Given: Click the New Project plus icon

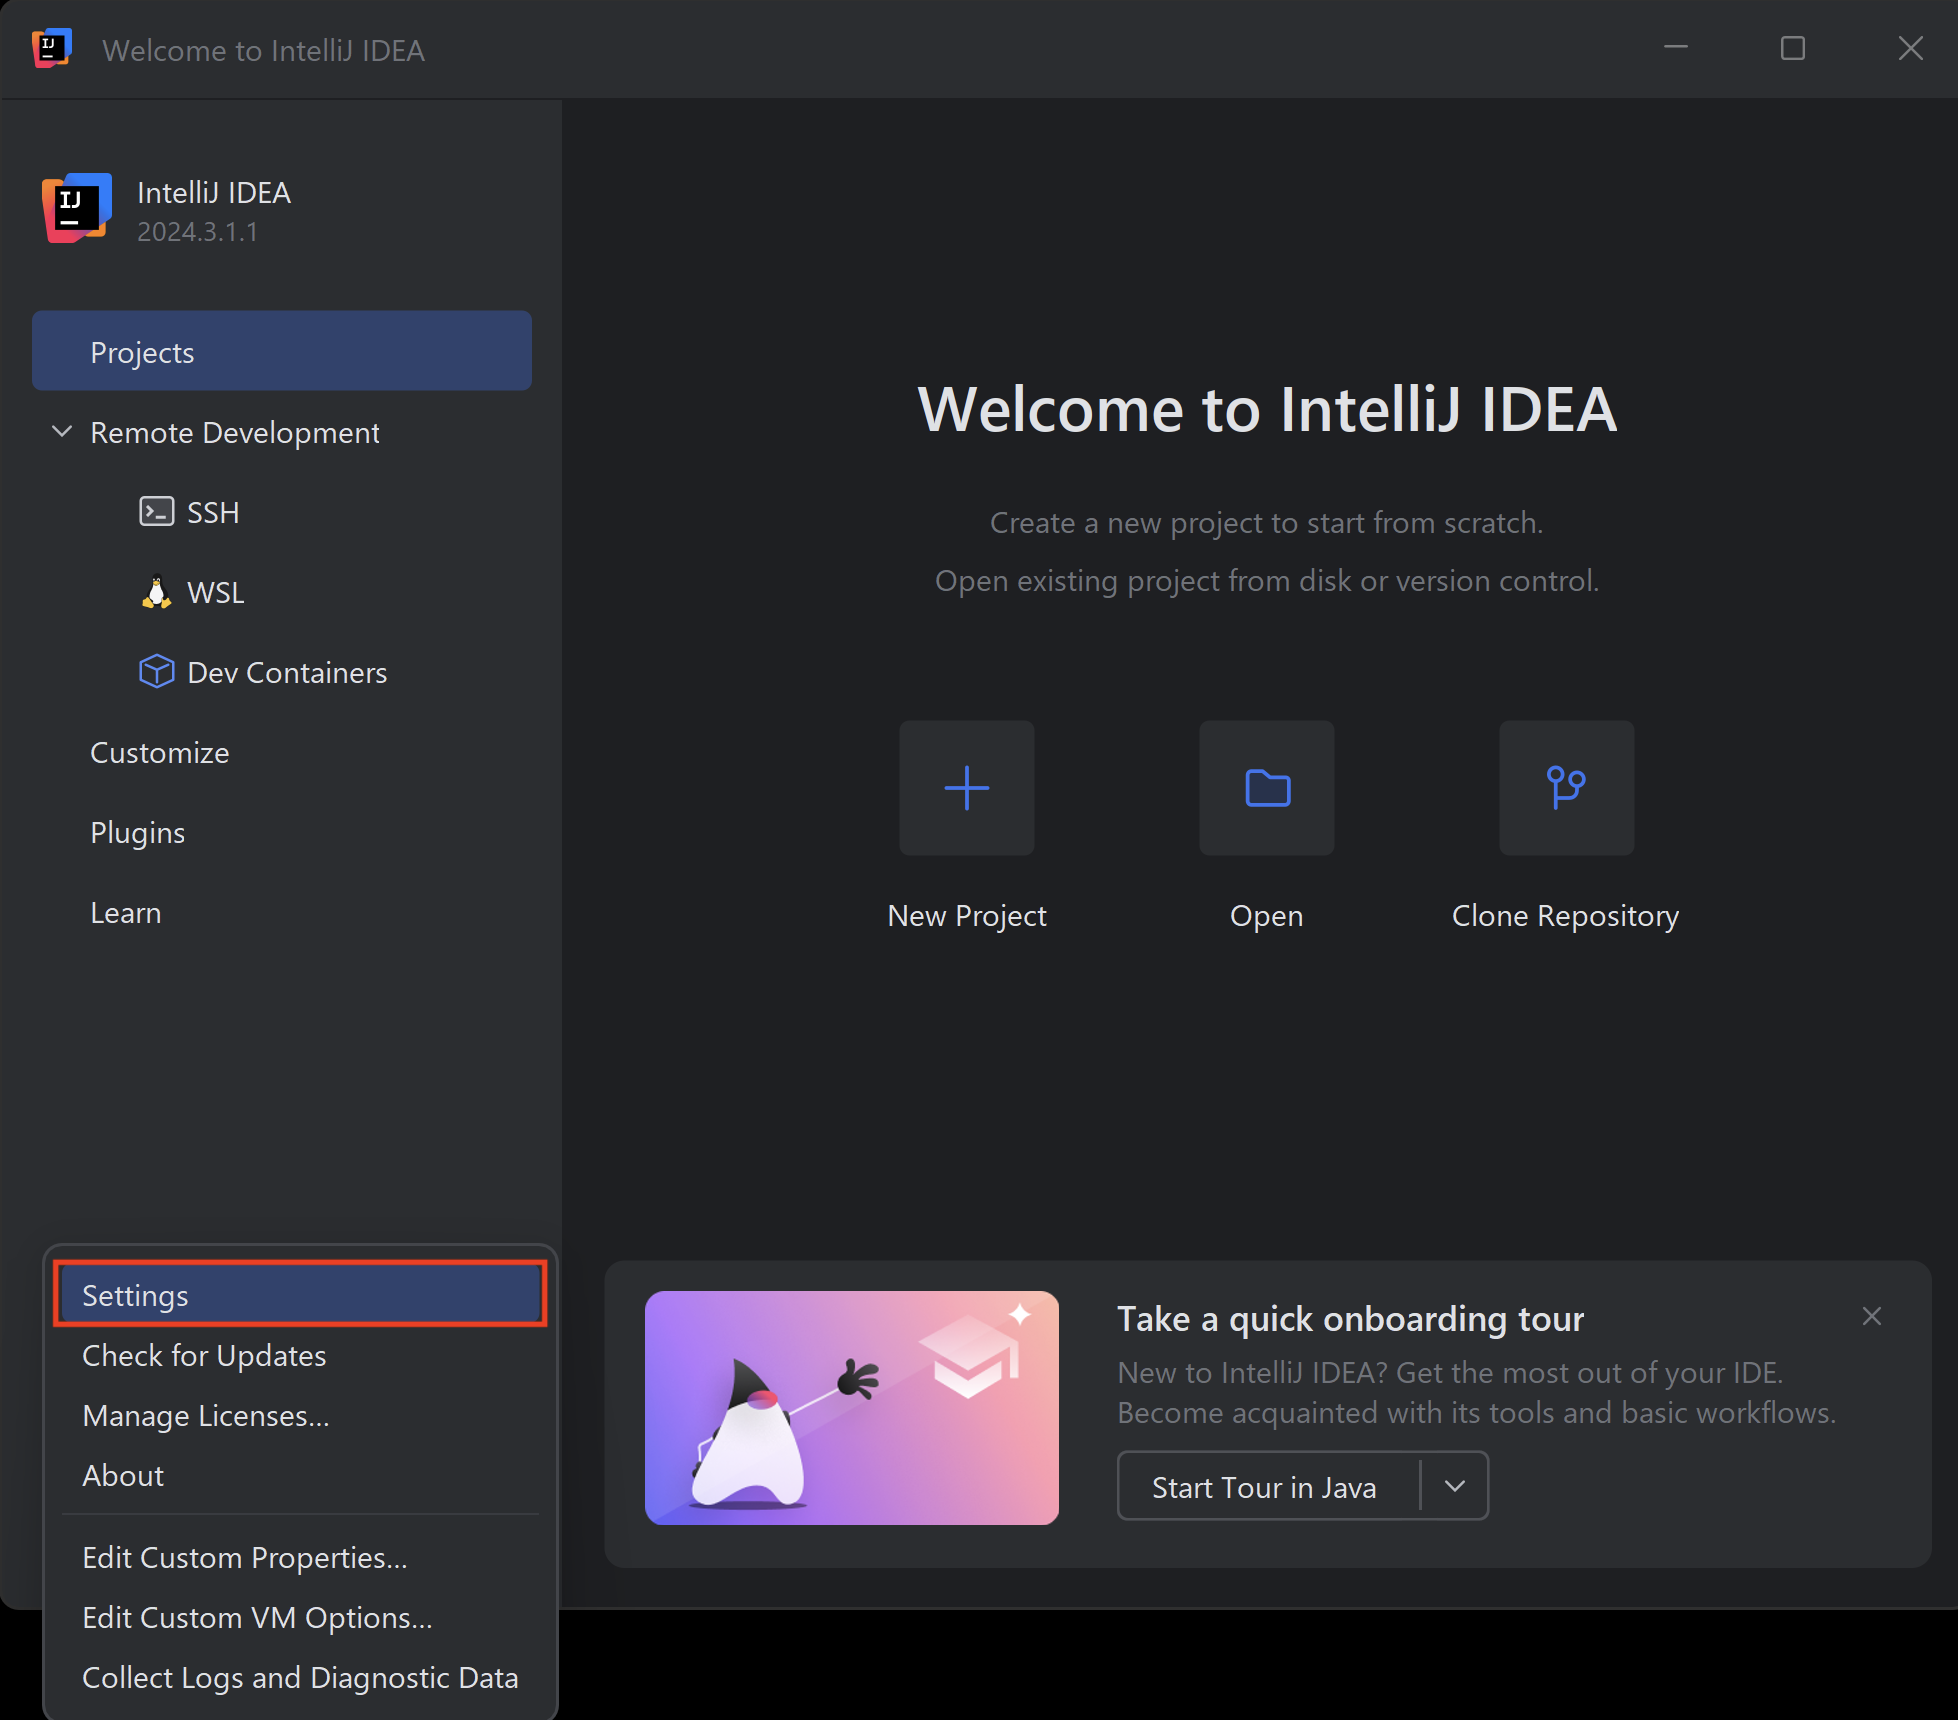Looking at the screenshot, I should (x=966, y=788).
